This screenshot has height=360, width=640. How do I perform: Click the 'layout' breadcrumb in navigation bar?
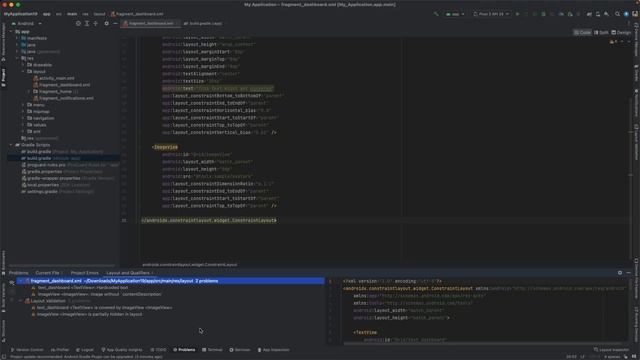pyautogui.click(x=99, y=14)
